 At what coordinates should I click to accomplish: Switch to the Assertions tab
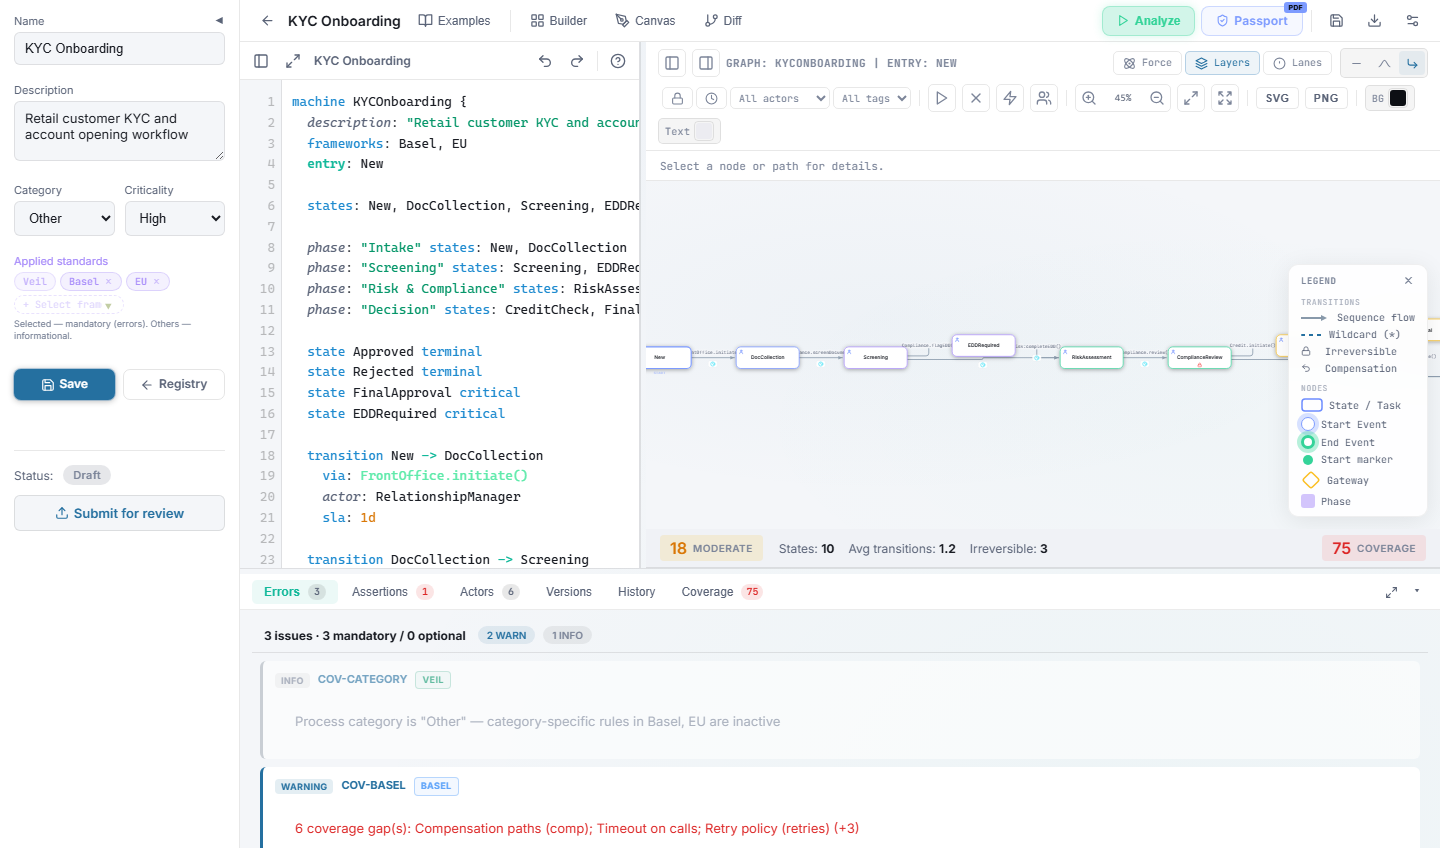381,591
